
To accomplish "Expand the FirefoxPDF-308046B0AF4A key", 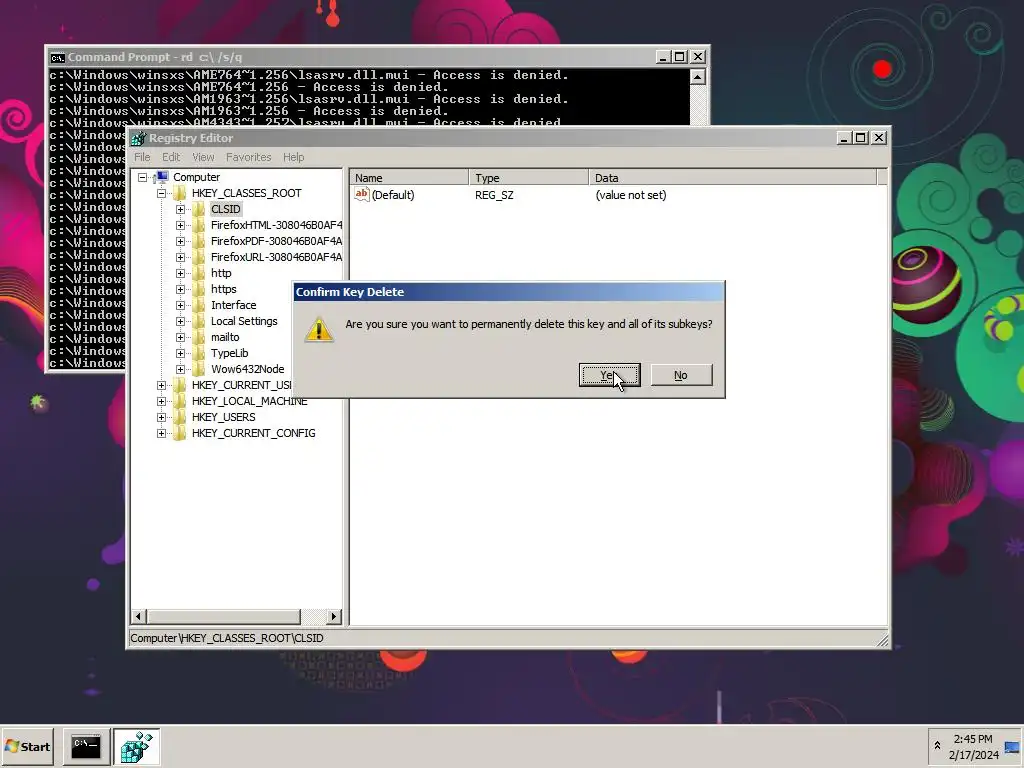I will click(180, 241).
